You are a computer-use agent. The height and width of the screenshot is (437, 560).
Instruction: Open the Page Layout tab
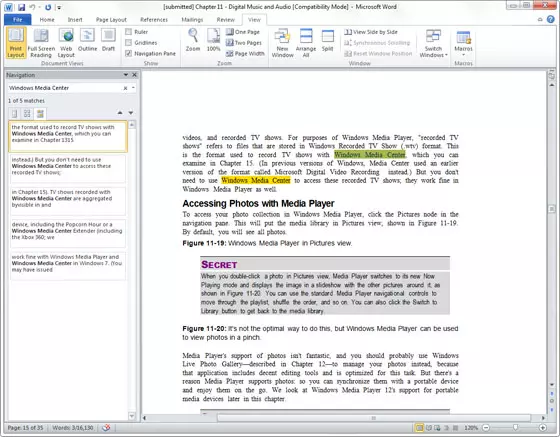pos(111,20)
